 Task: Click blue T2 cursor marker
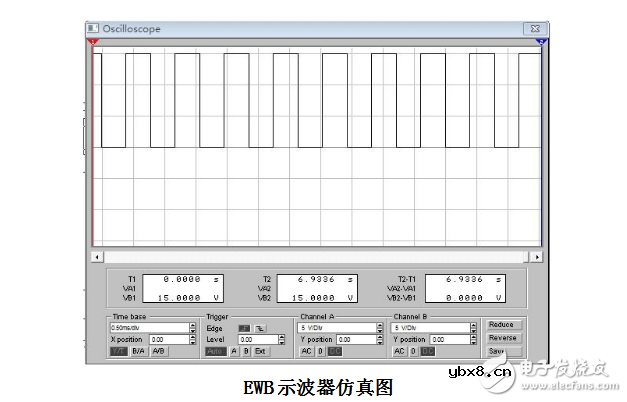click(541, 42)
